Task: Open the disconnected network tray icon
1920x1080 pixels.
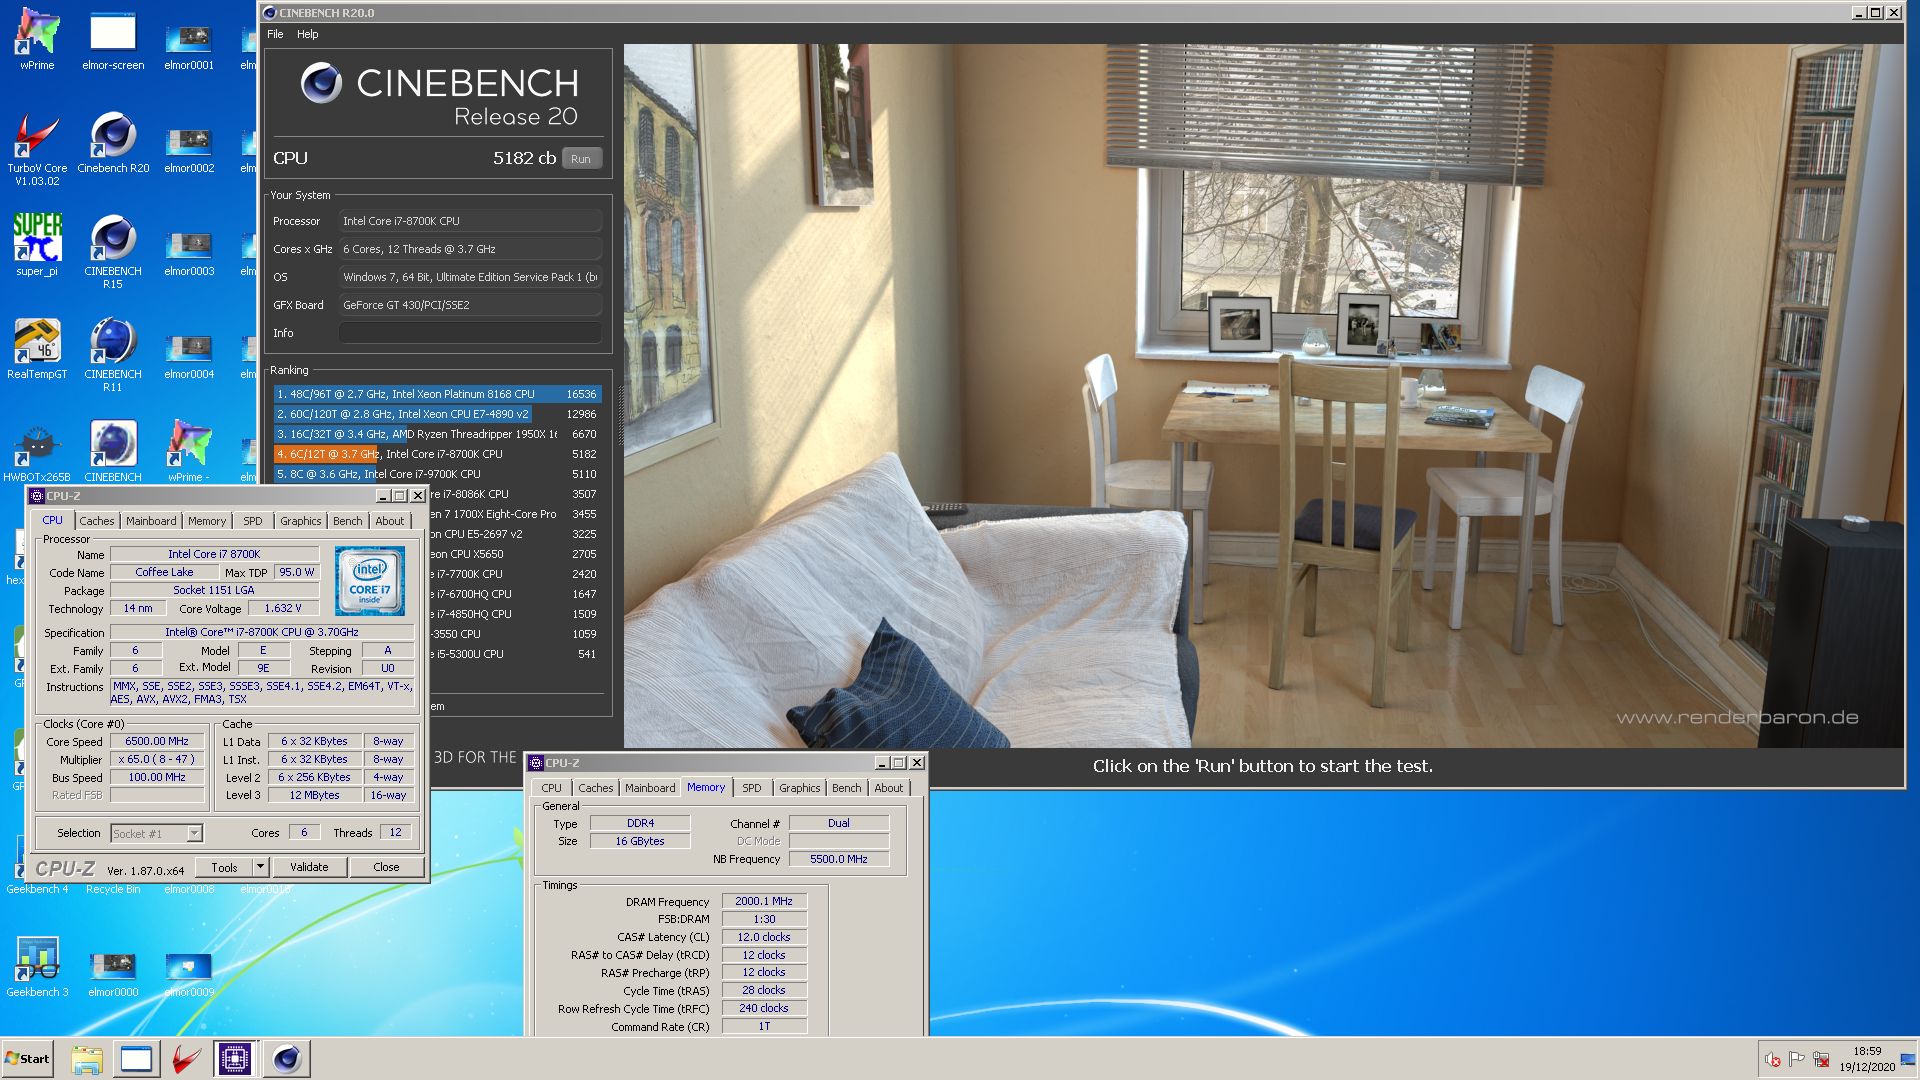Action: coord(1821,1060)
